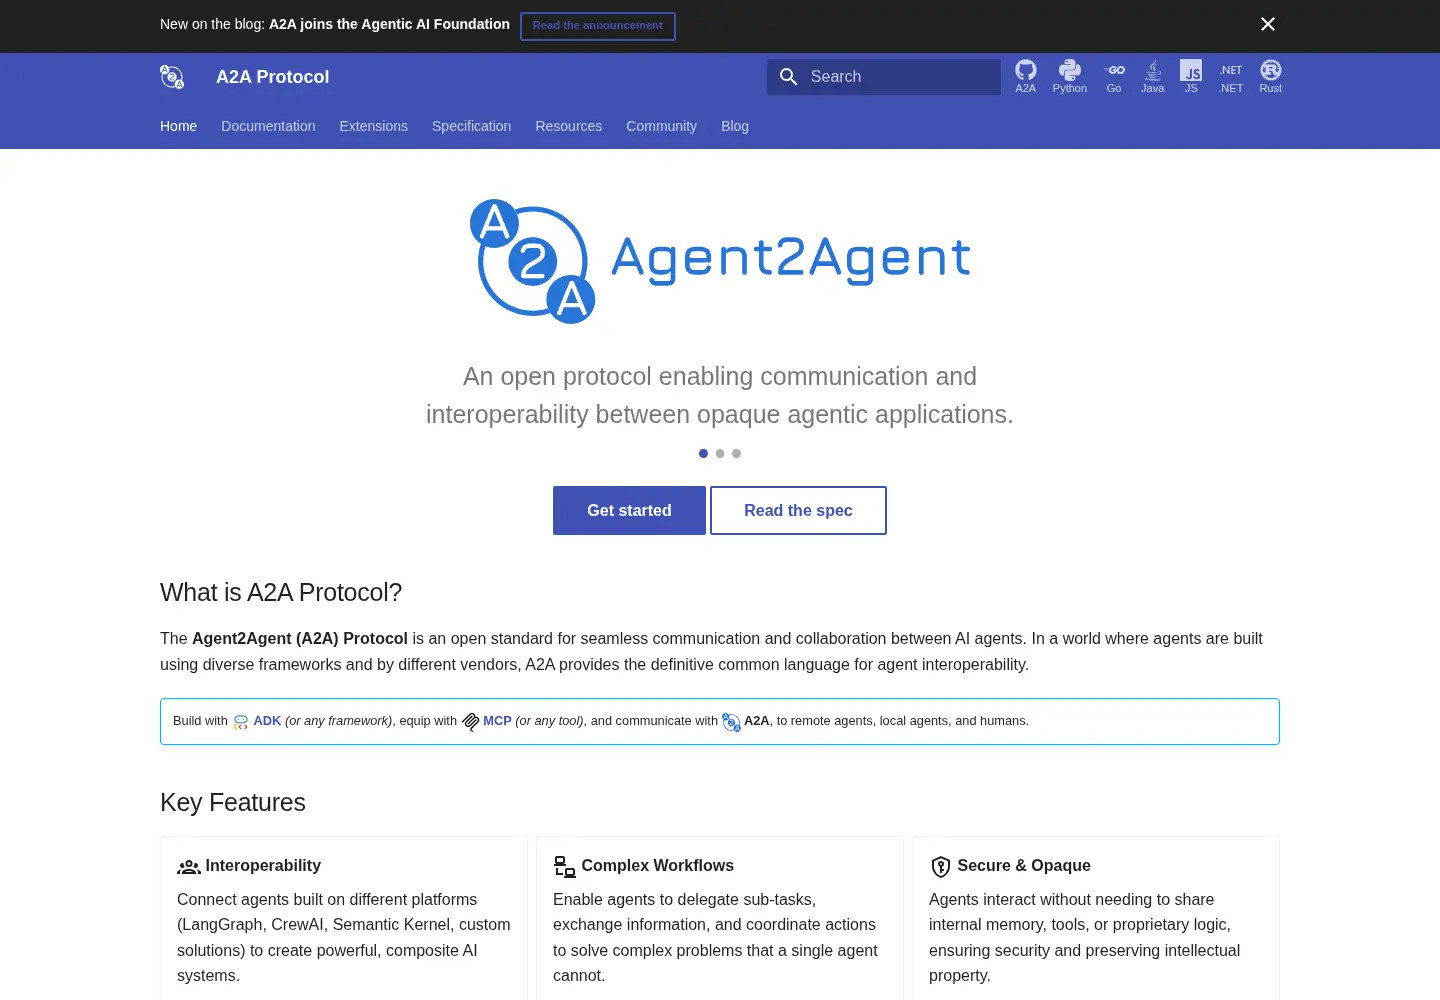Viewport: 1440px width, 1000px height.
Task: Open the Specification tab
Action: pyautogui.click(x=471, y=126)
